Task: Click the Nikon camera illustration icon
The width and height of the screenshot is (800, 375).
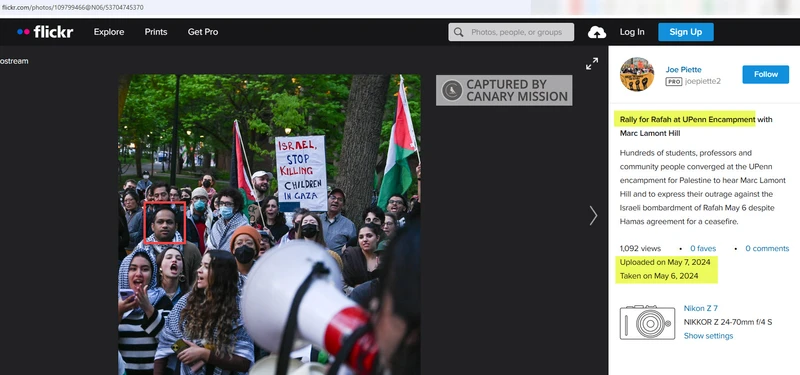Action: pos(647,322)
